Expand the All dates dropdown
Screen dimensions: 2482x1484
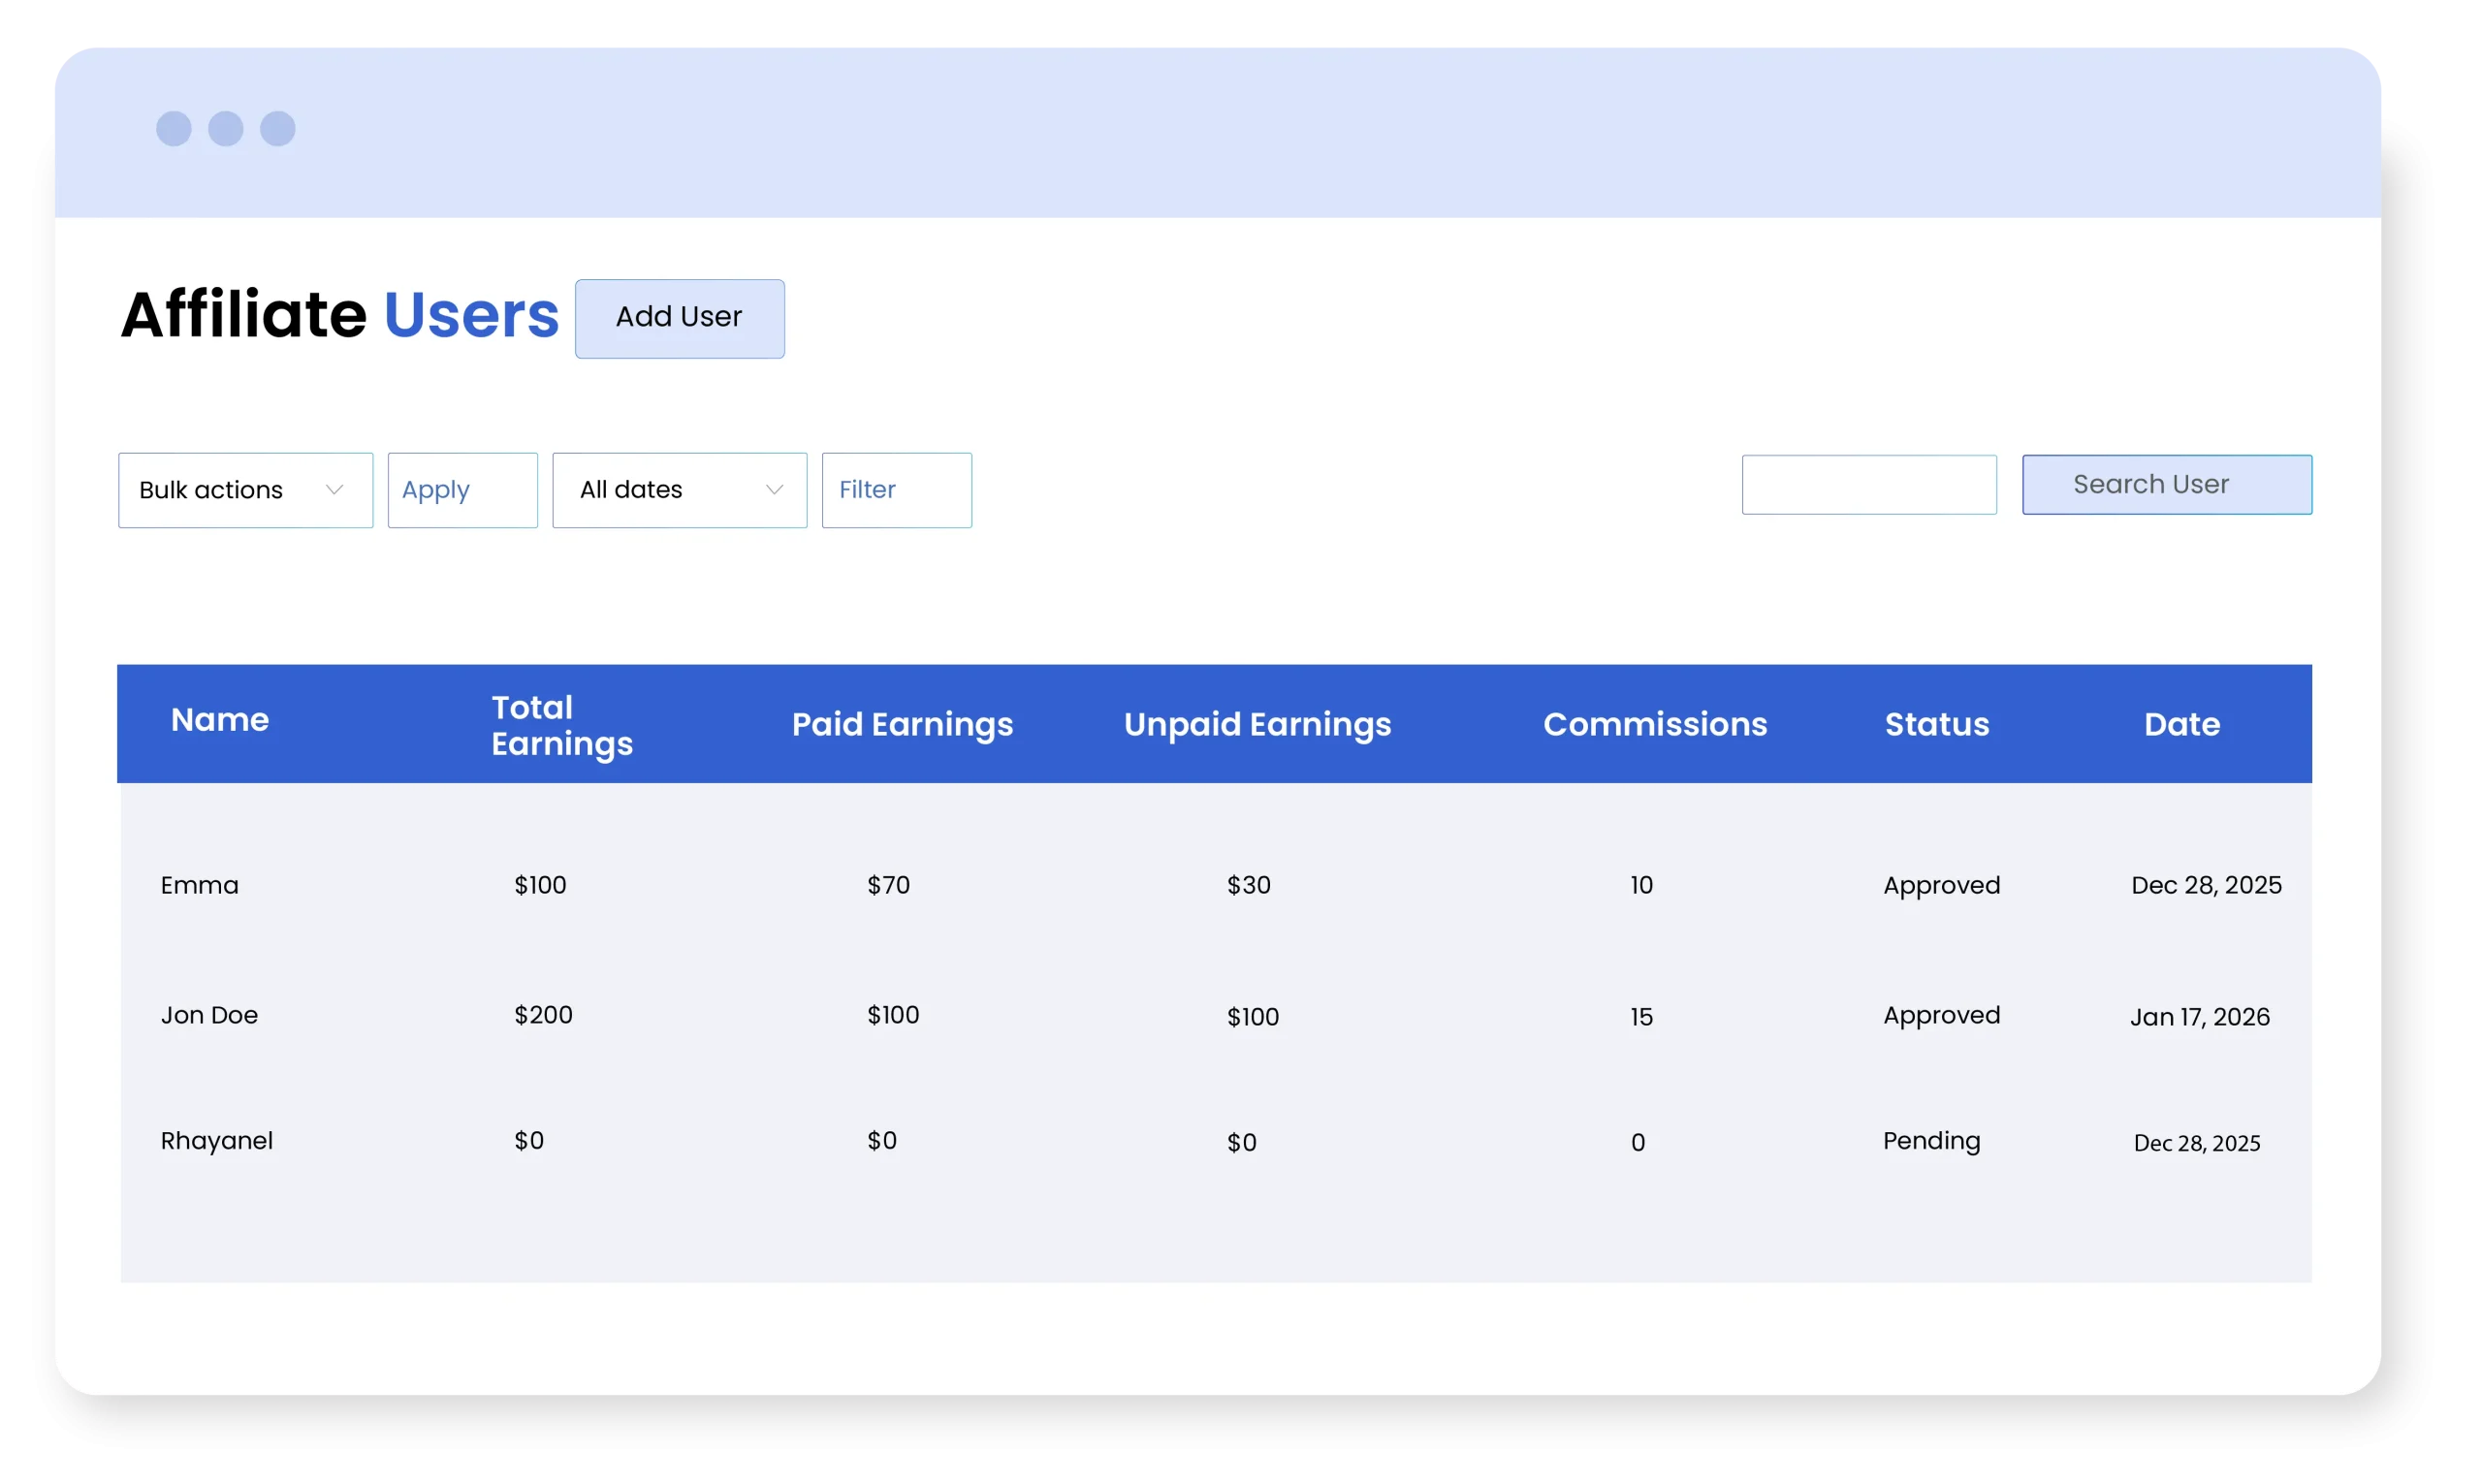coord(679,490)
